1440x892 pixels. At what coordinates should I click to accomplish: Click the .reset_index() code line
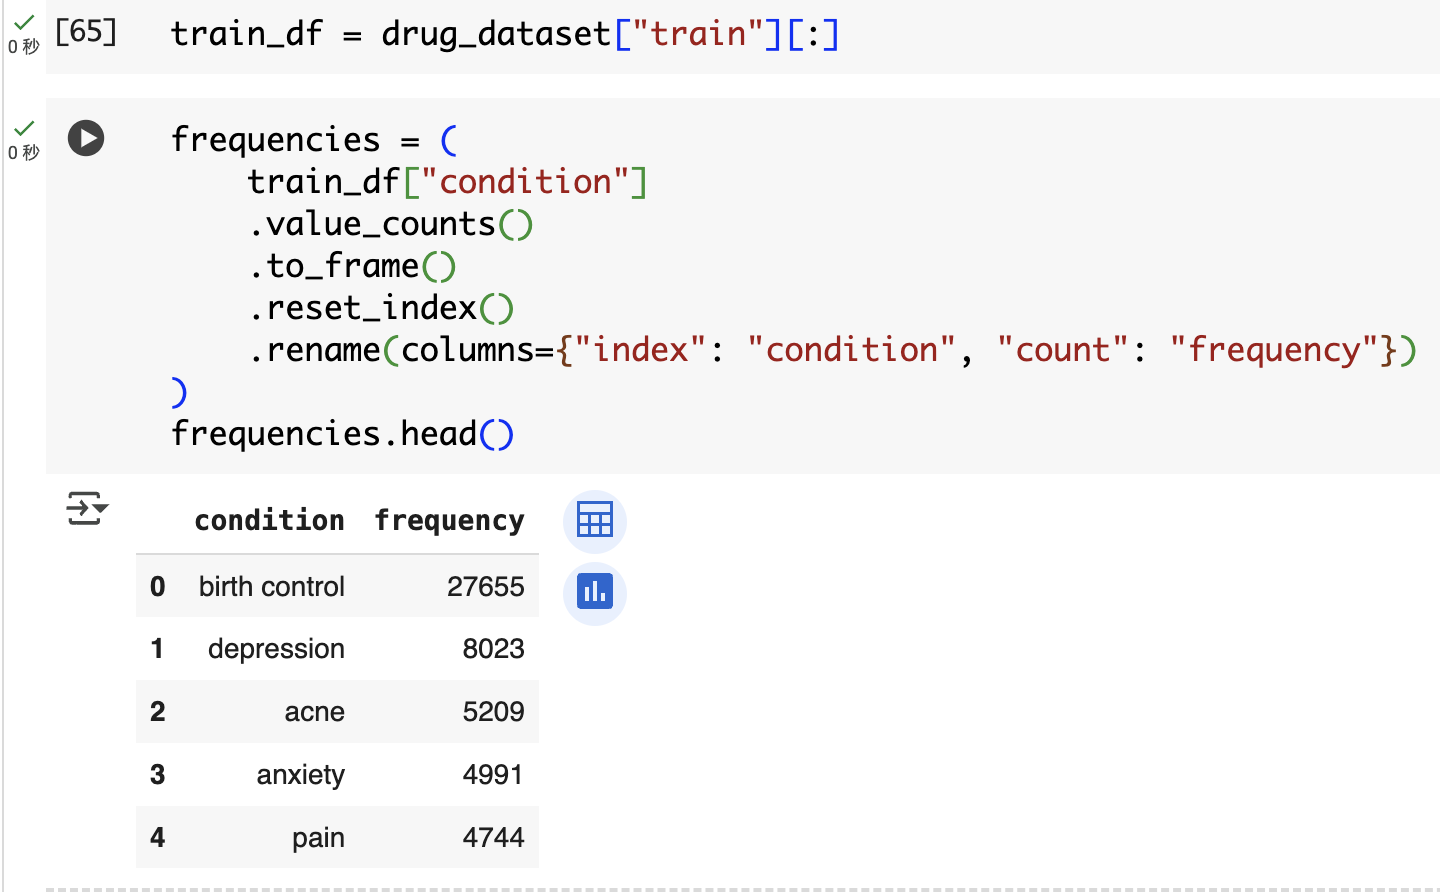click(380, 308)
